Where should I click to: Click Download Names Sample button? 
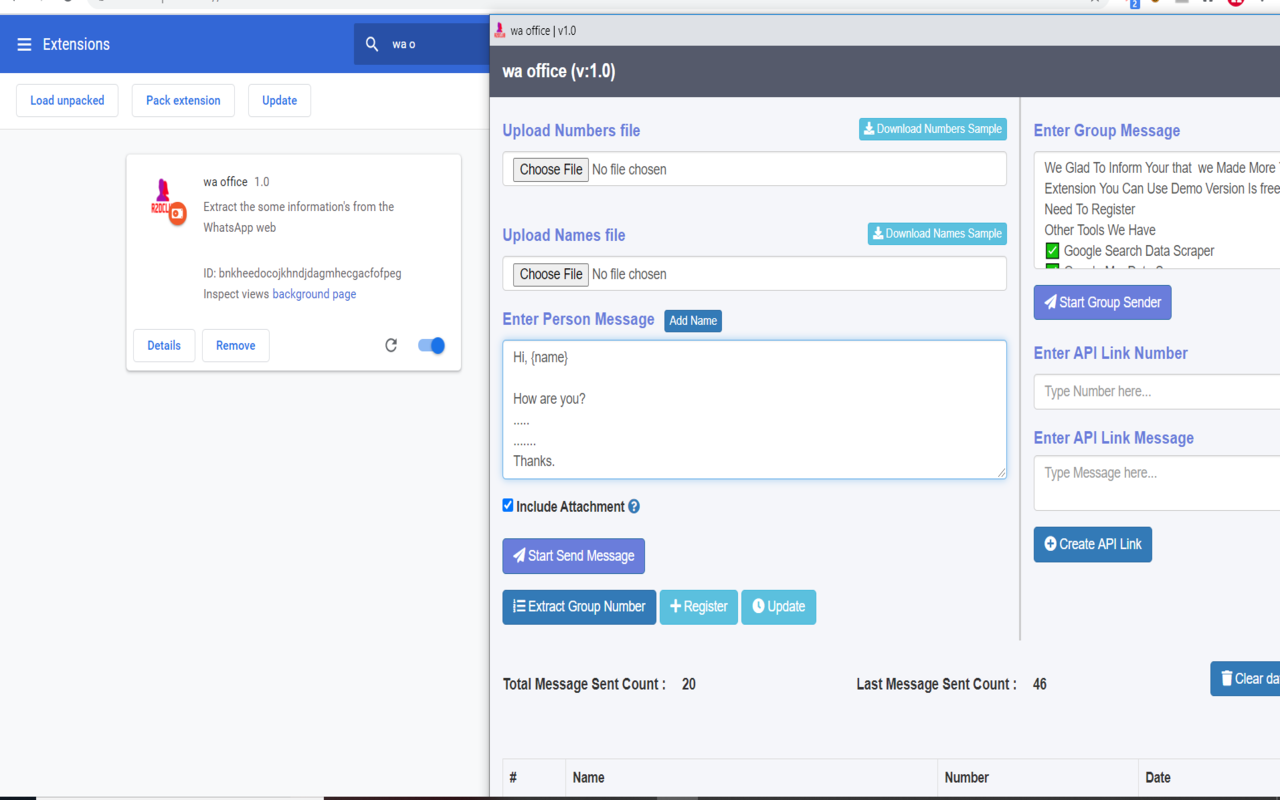(937, 234)
